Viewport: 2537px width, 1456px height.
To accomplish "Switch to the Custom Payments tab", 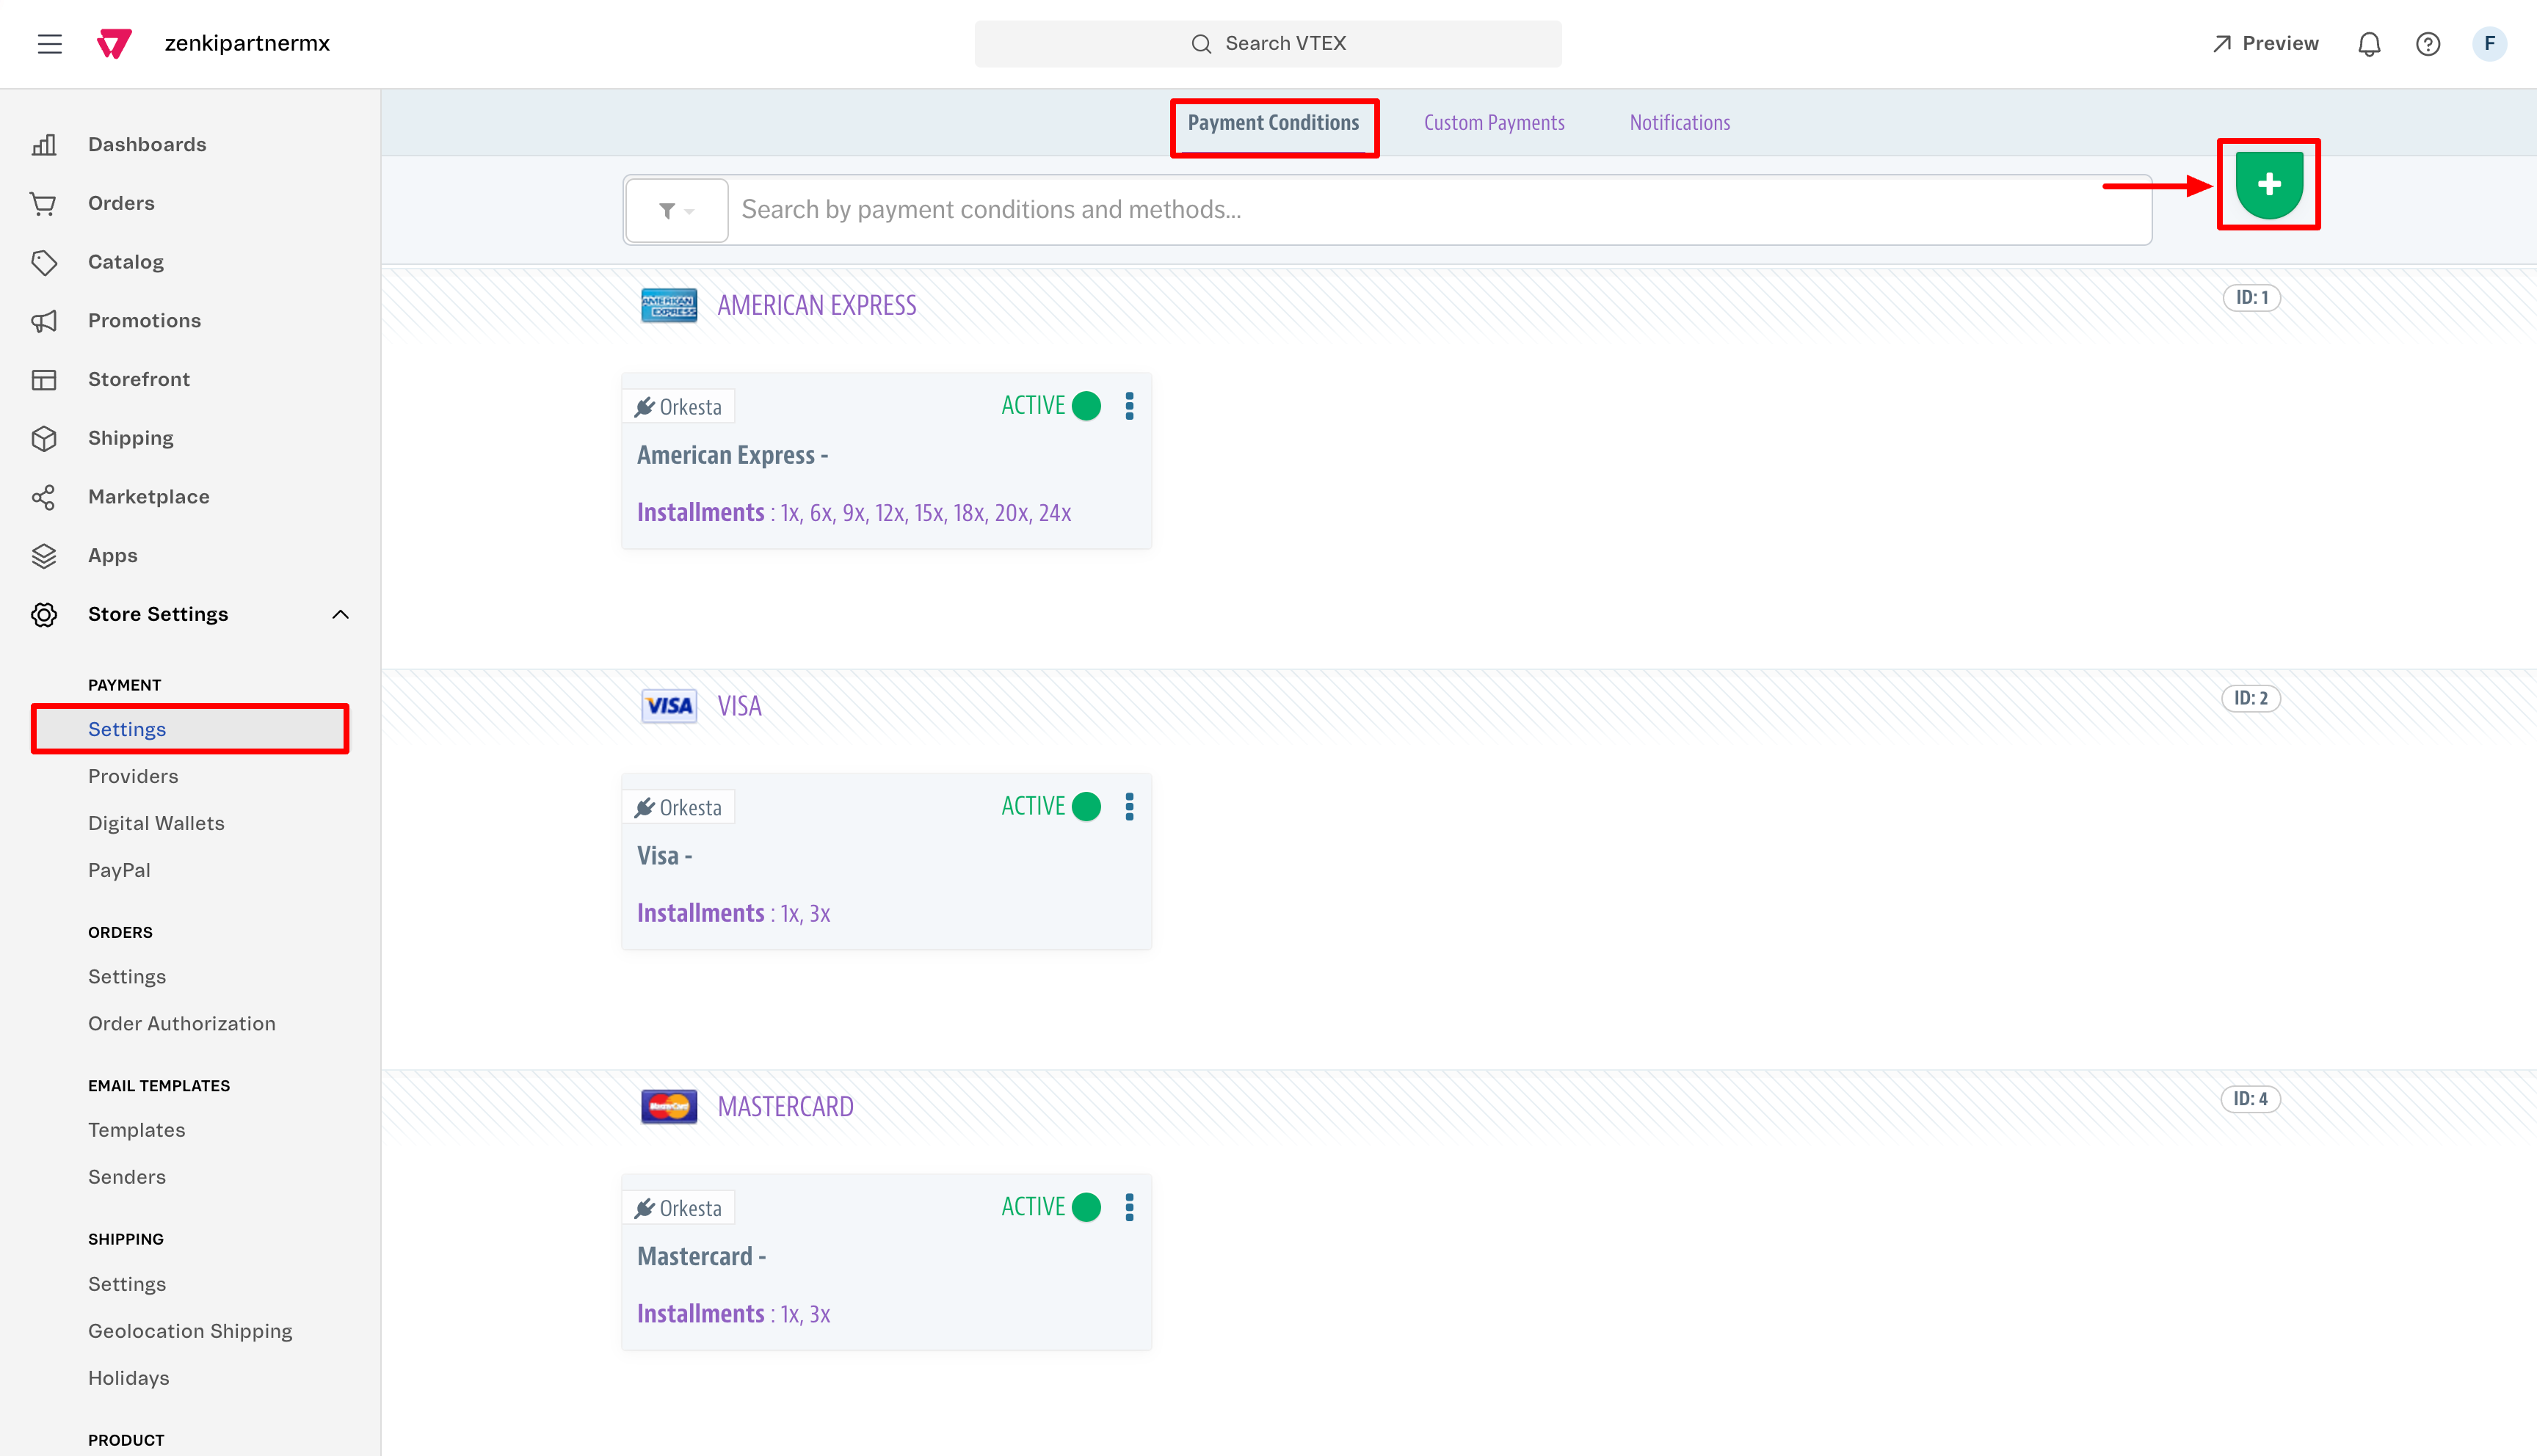I will [x=1494, y=123].
